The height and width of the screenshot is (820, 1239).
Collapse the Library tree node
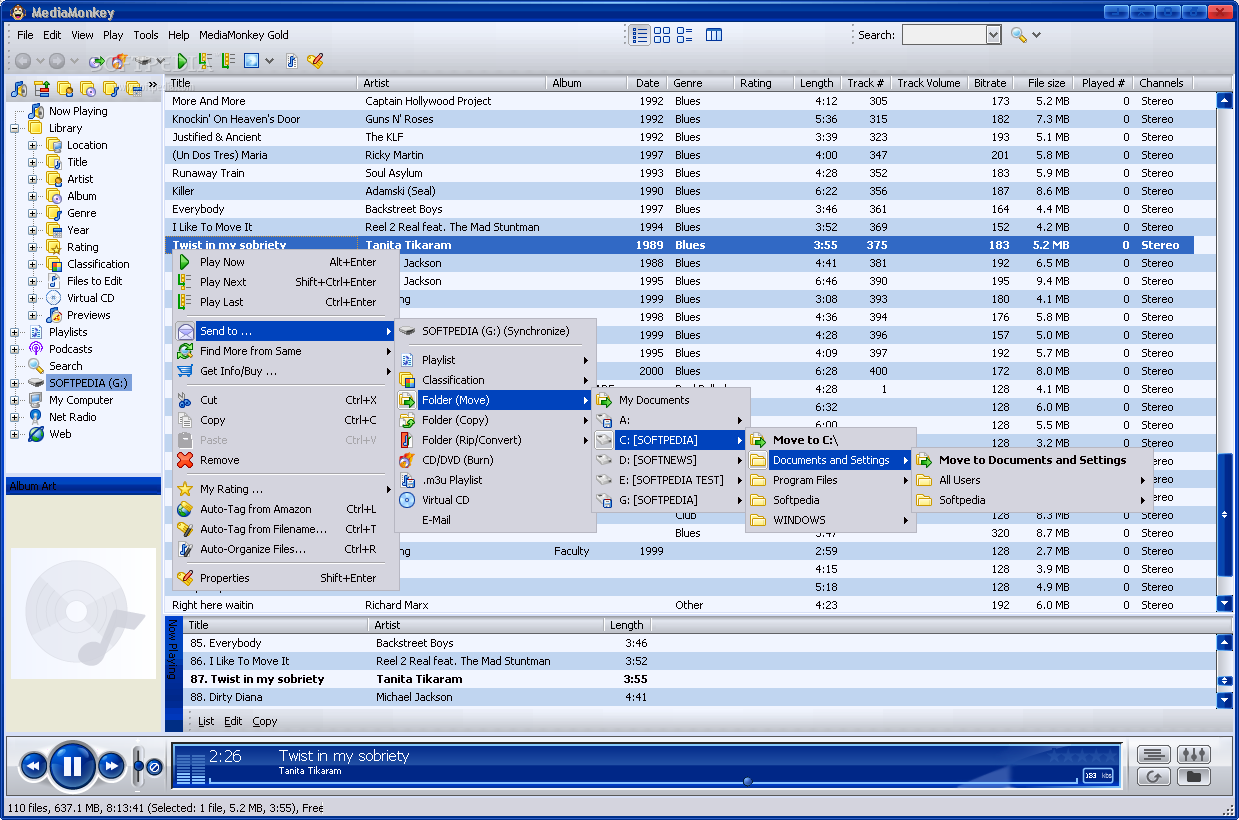[x=15, y=128]
